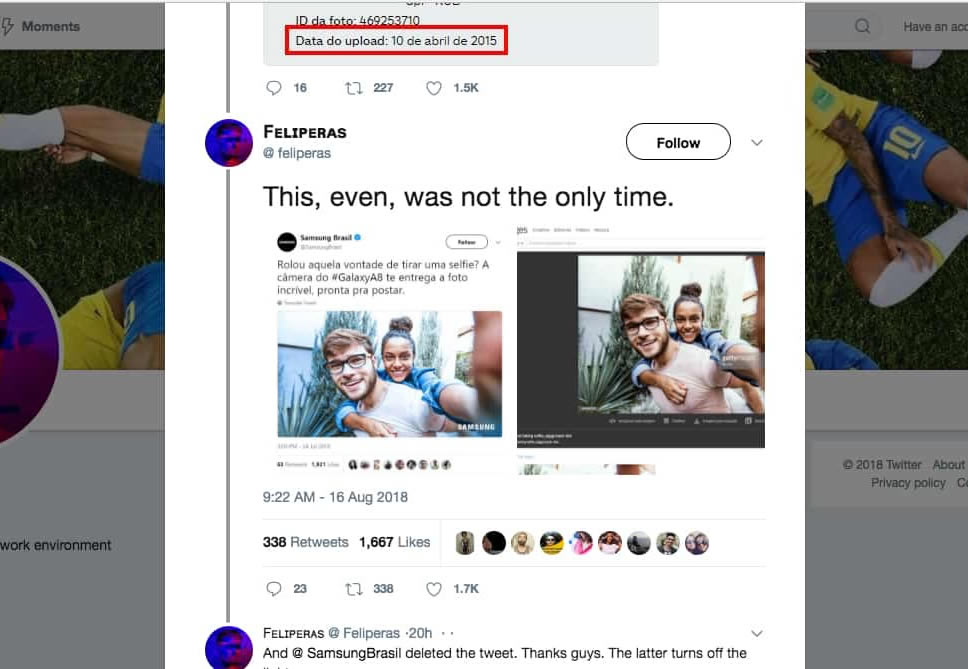Open the Privacy policy footer link
This screenshot has height=669, width=968.
pyautogui.click(x=908, y=482)
